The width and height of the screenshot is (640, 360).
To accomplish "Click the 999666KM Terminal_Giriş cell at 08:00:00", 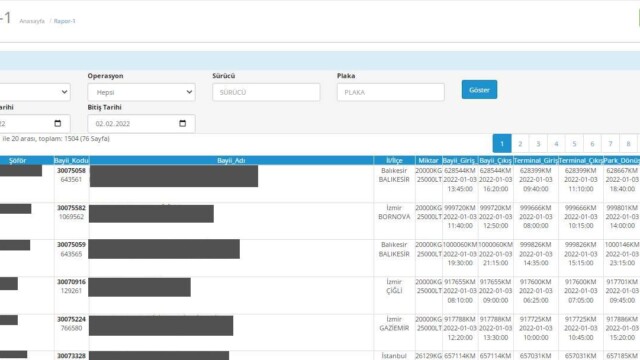I will tap(536, 221).
